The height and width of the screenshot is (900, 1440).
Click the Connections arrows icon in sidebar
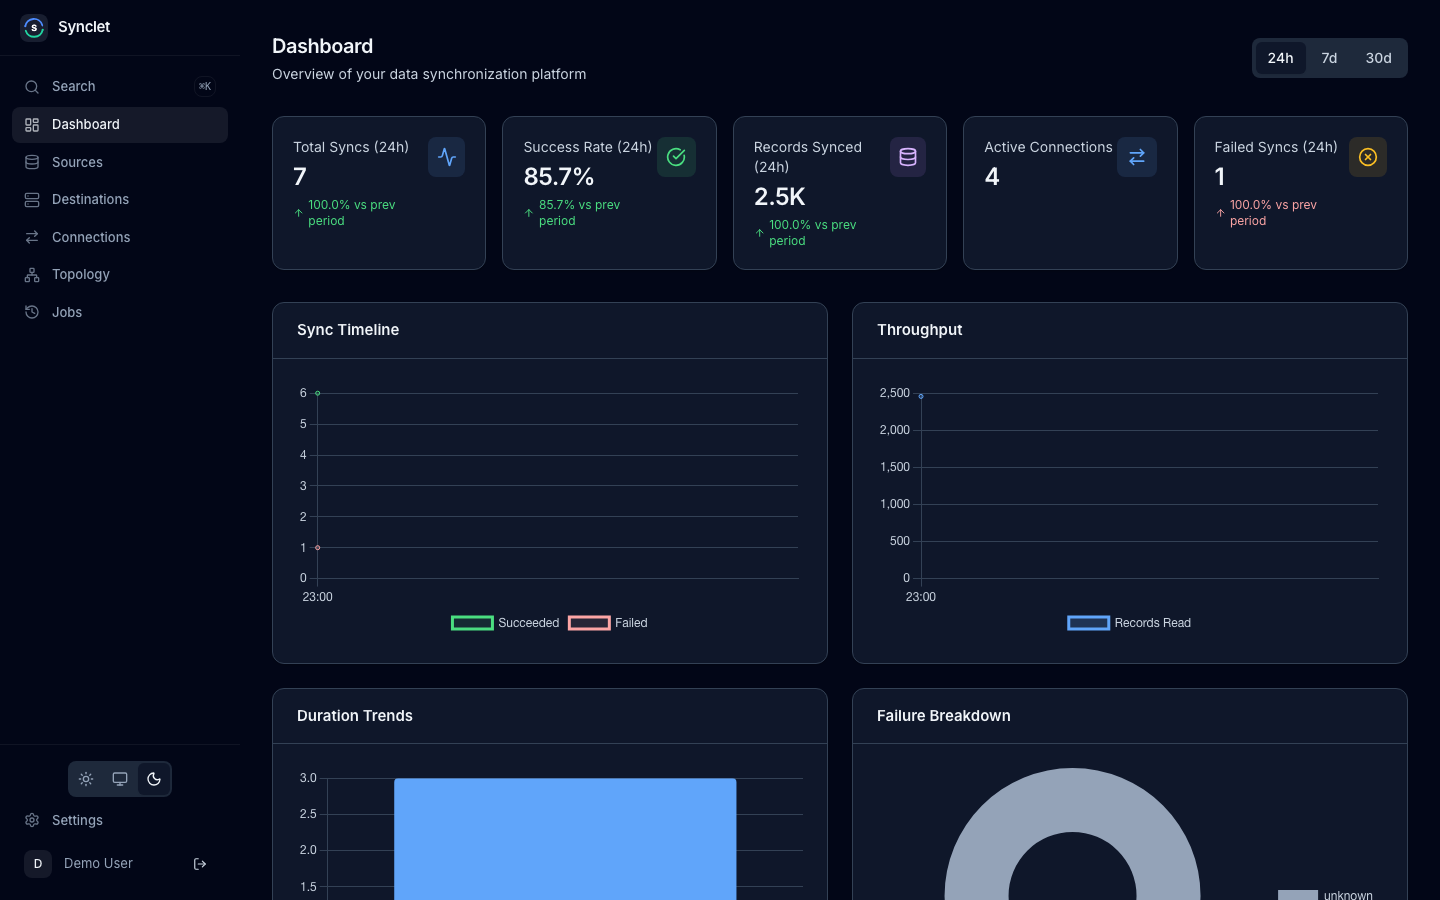[x=32, y=237]
